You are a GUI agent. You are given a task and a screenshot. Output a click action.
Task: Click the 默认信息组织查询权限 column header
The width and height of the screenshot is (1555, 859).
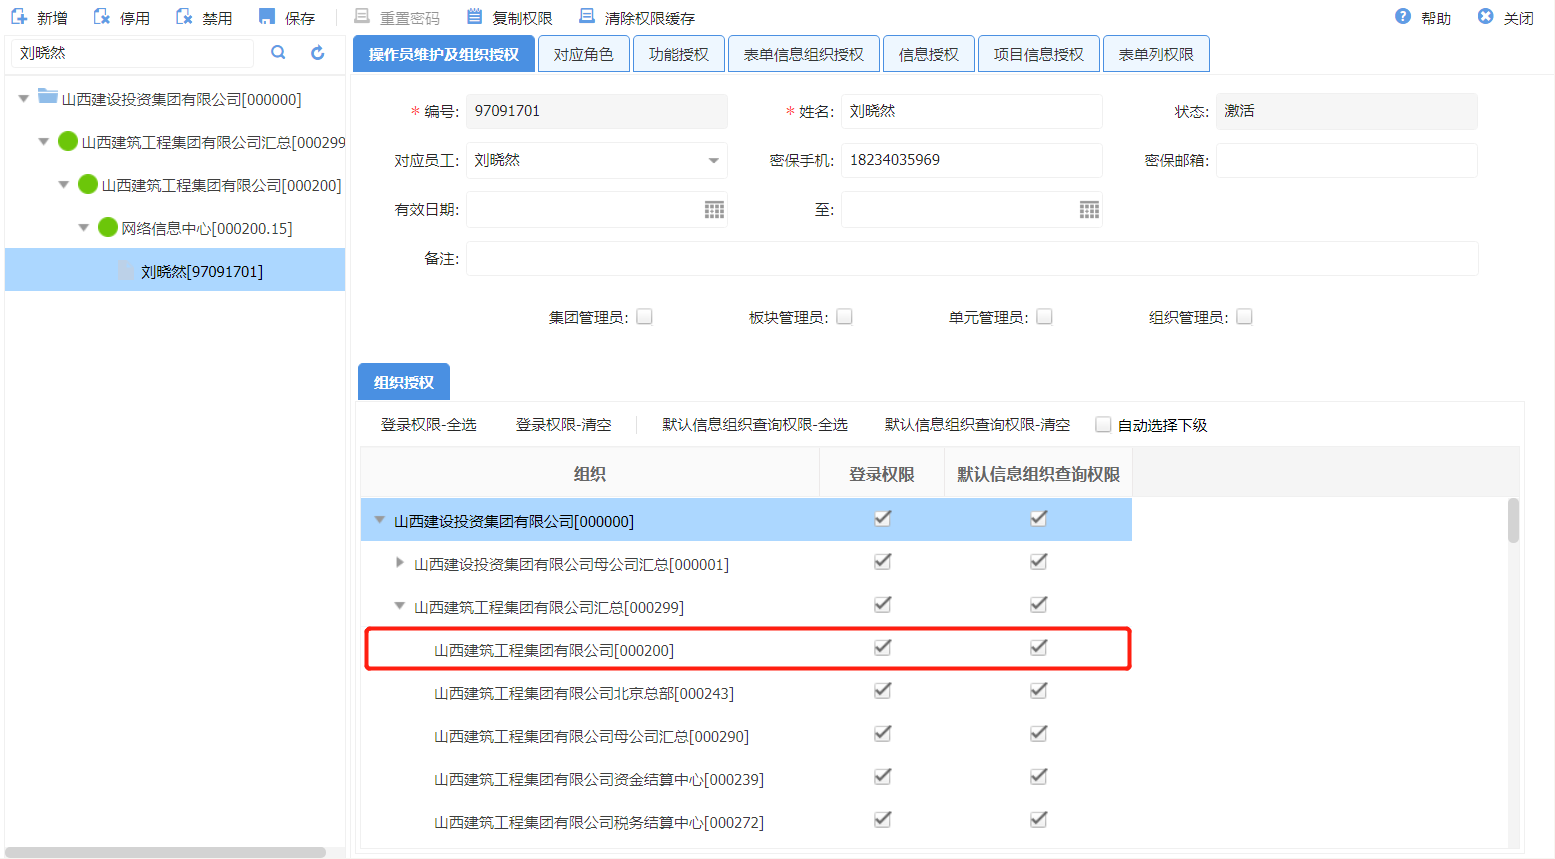click(x=1038, y=473)
